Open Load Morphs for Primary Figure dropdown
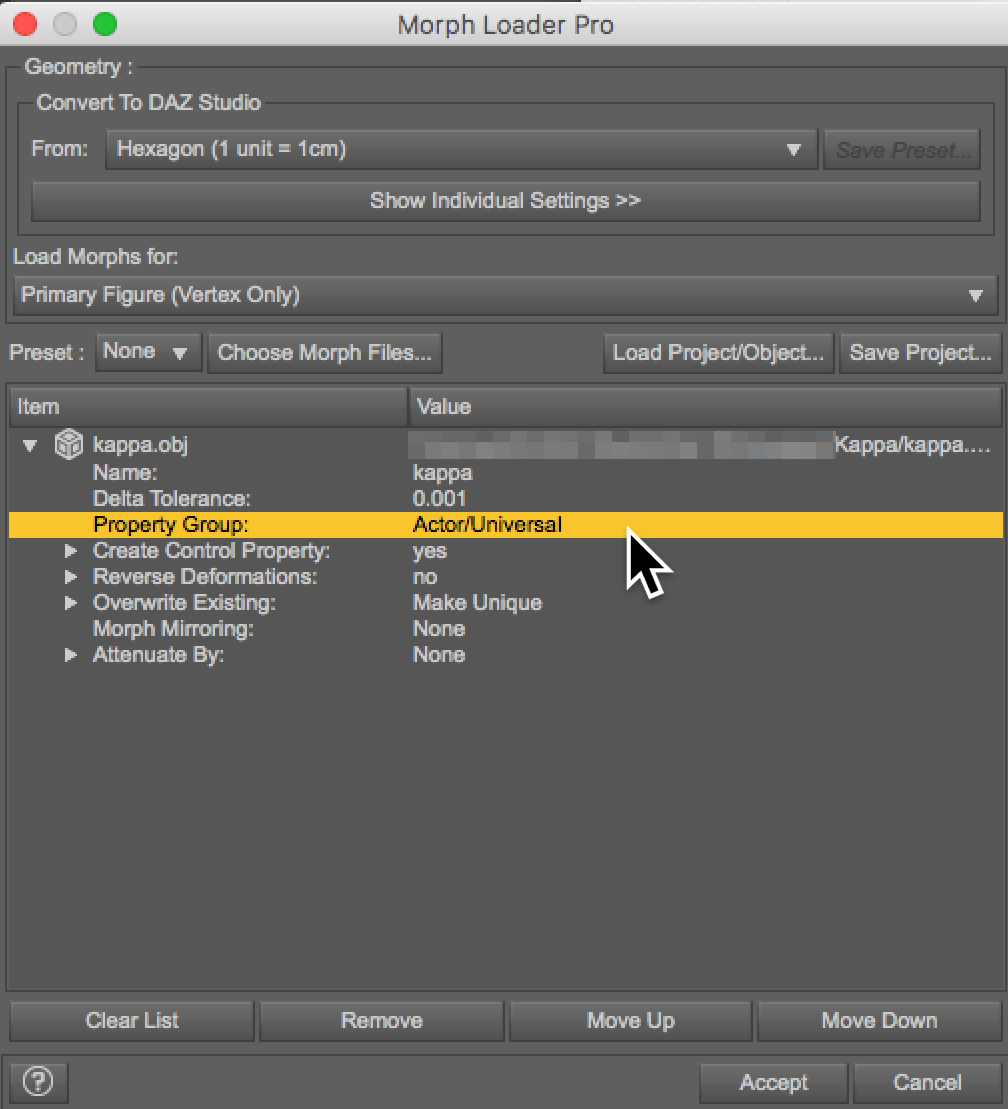Image resolution: width=1008 pixels, height=1109 pixels. [507, 295]
